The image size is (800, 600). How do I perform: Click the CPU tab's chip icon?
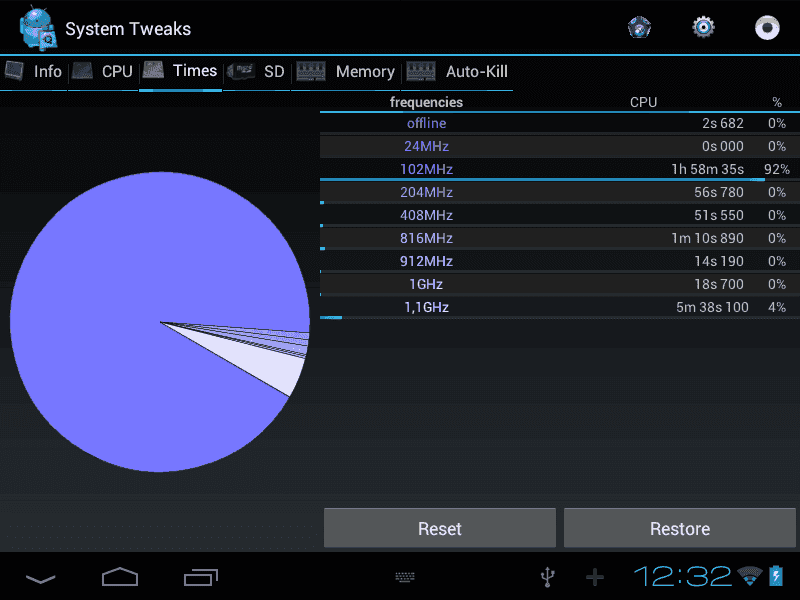point(82,70)
